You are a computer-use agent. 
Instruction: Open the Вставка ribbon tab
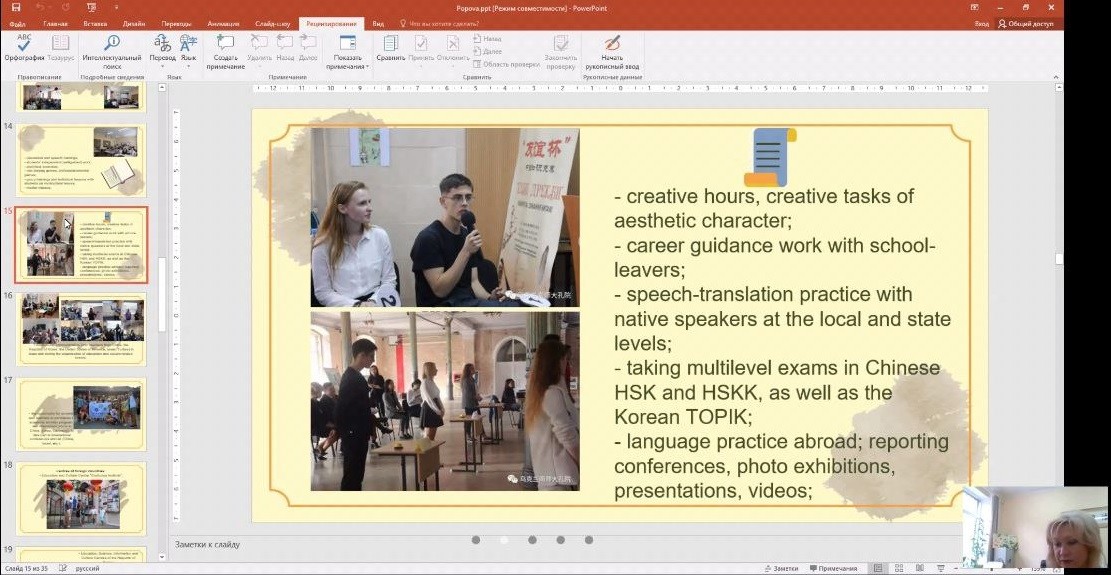pos(93,23)
